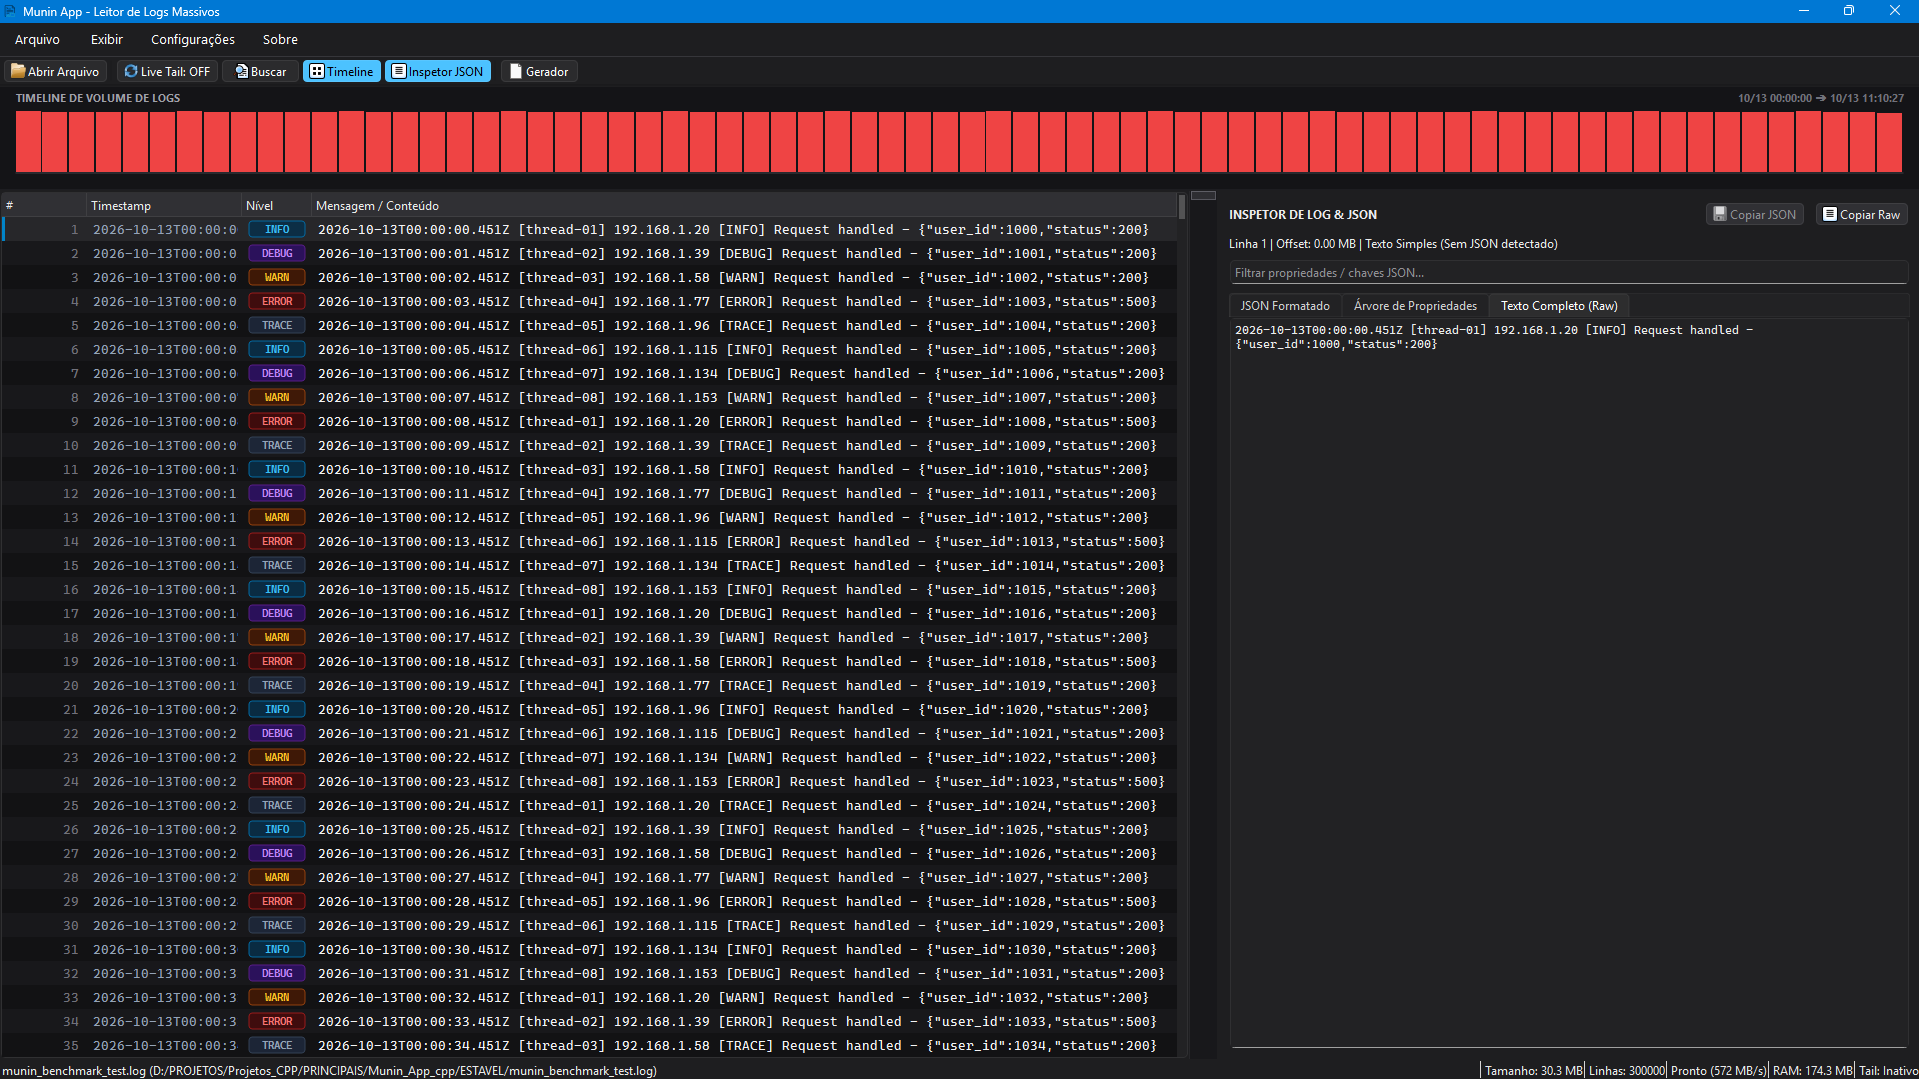The image size is (1919, 1079).
Task: Click the Copiar Raw button
Action: click(1861, 214)
